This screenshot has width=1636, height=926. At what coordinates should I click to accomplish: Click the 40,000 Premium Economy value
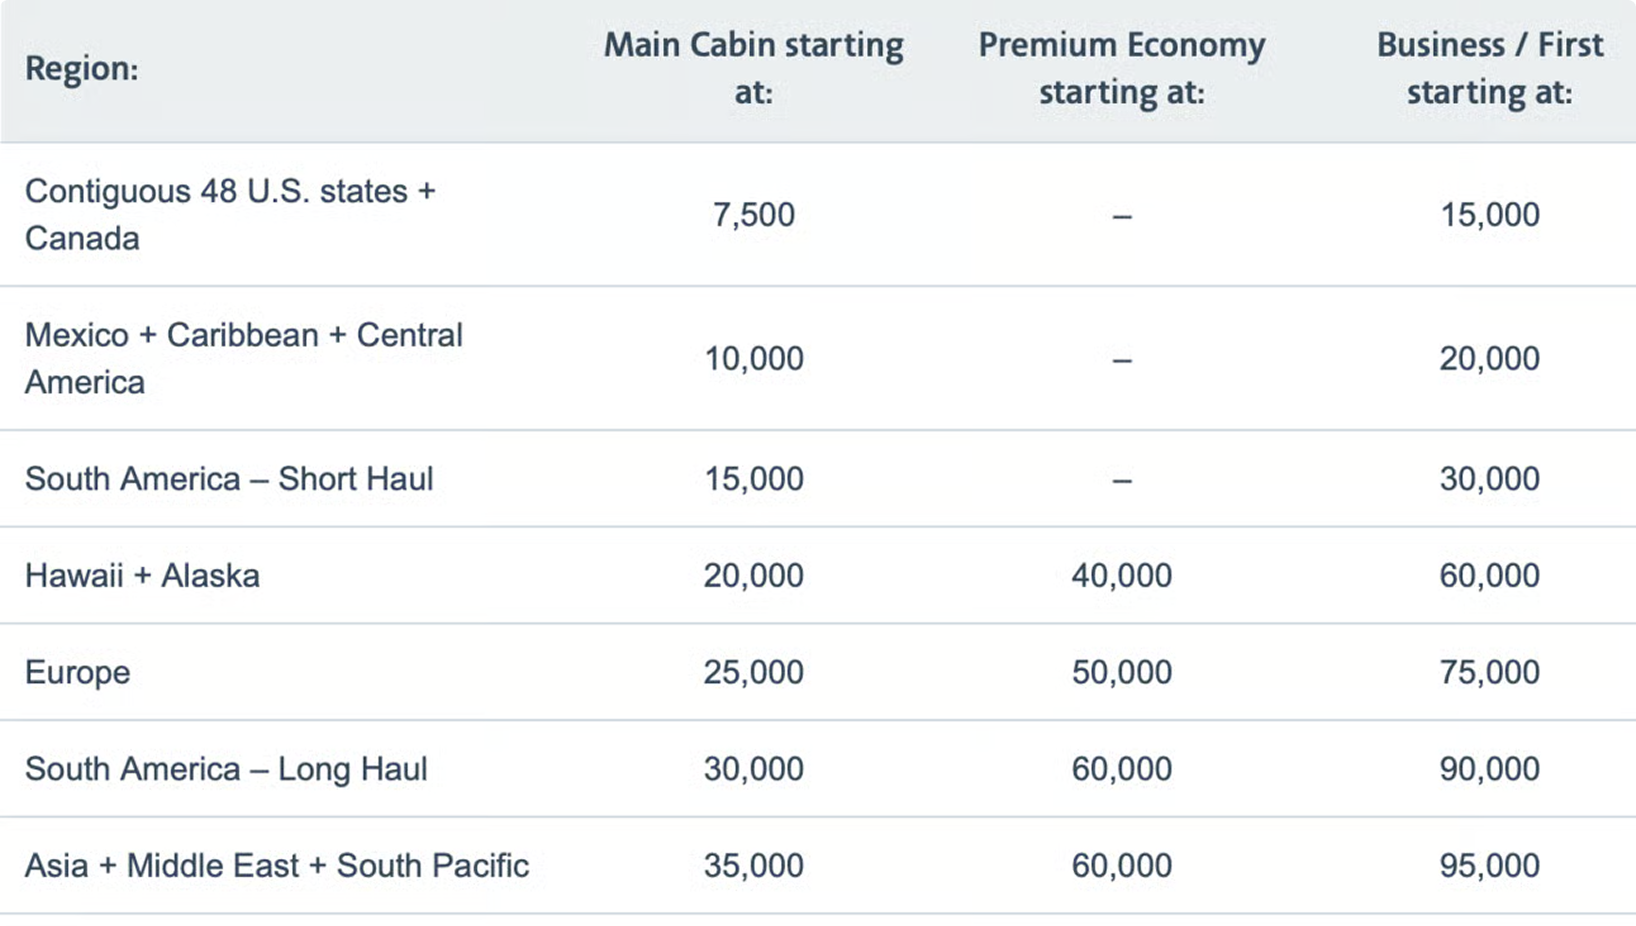click(1121, 576)
